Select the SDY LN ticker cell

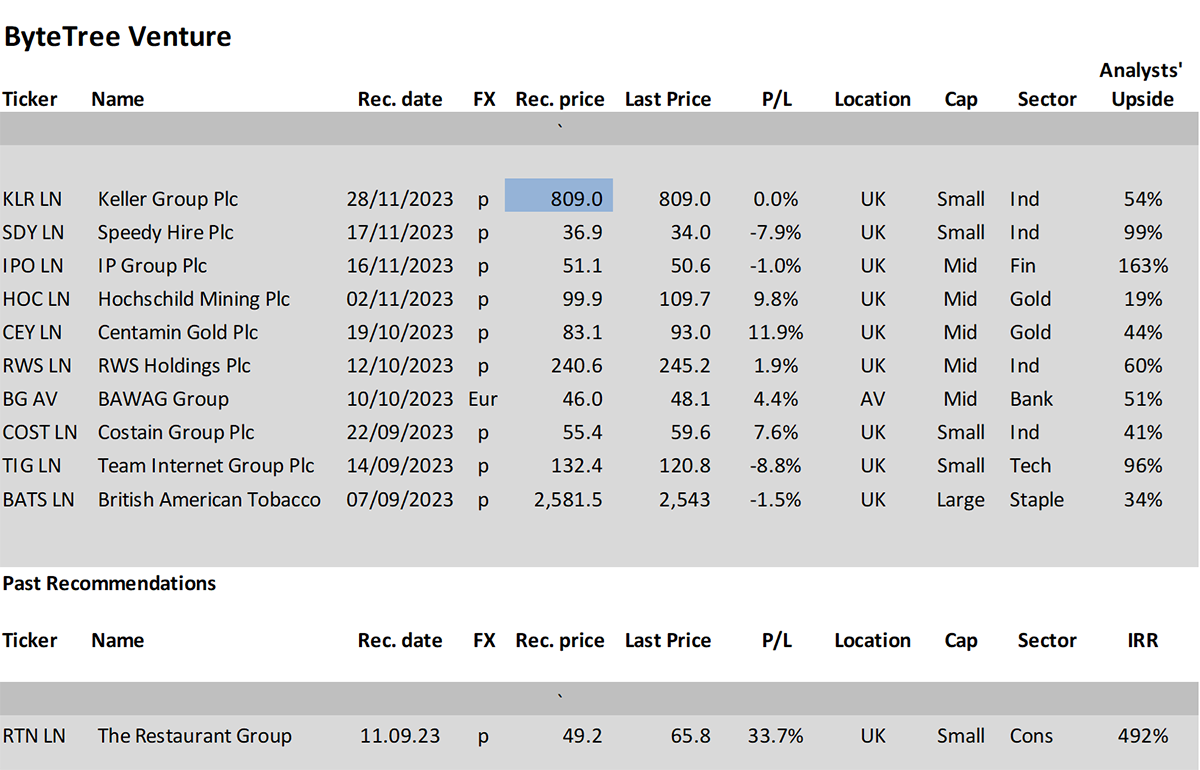[x=33, y=232]
